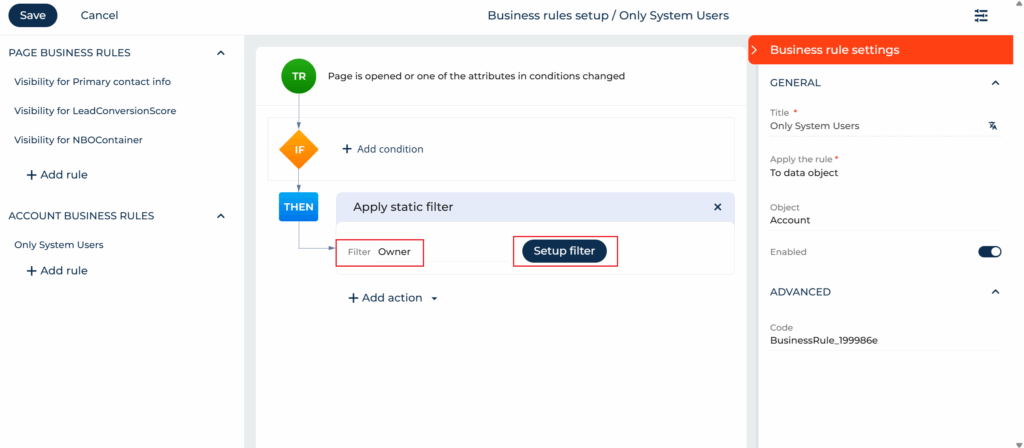Disable the Enabled toggle switch

coord(989,252)
